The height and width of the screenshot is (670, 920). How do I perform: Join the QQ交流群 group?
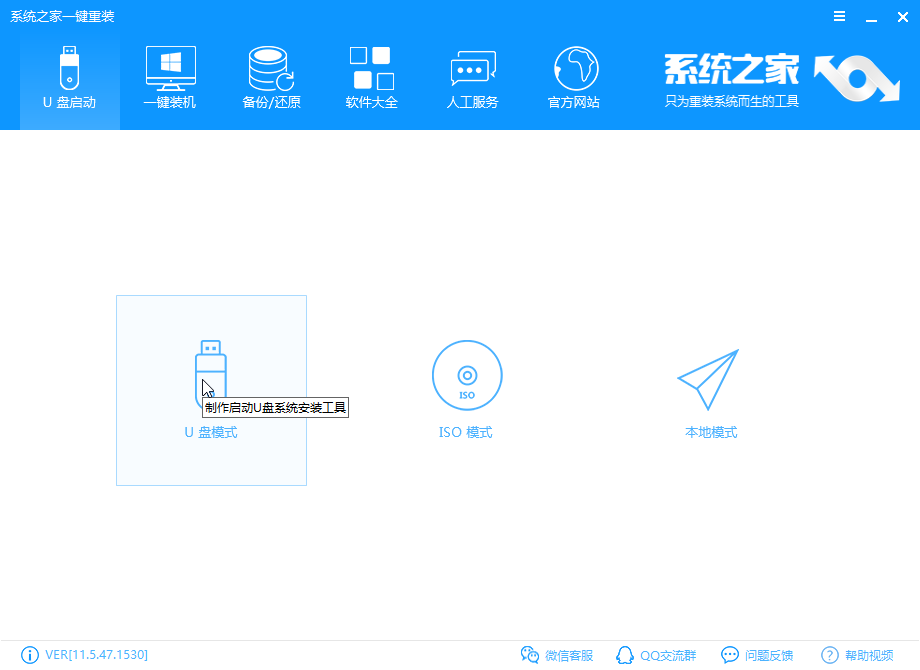660,655
